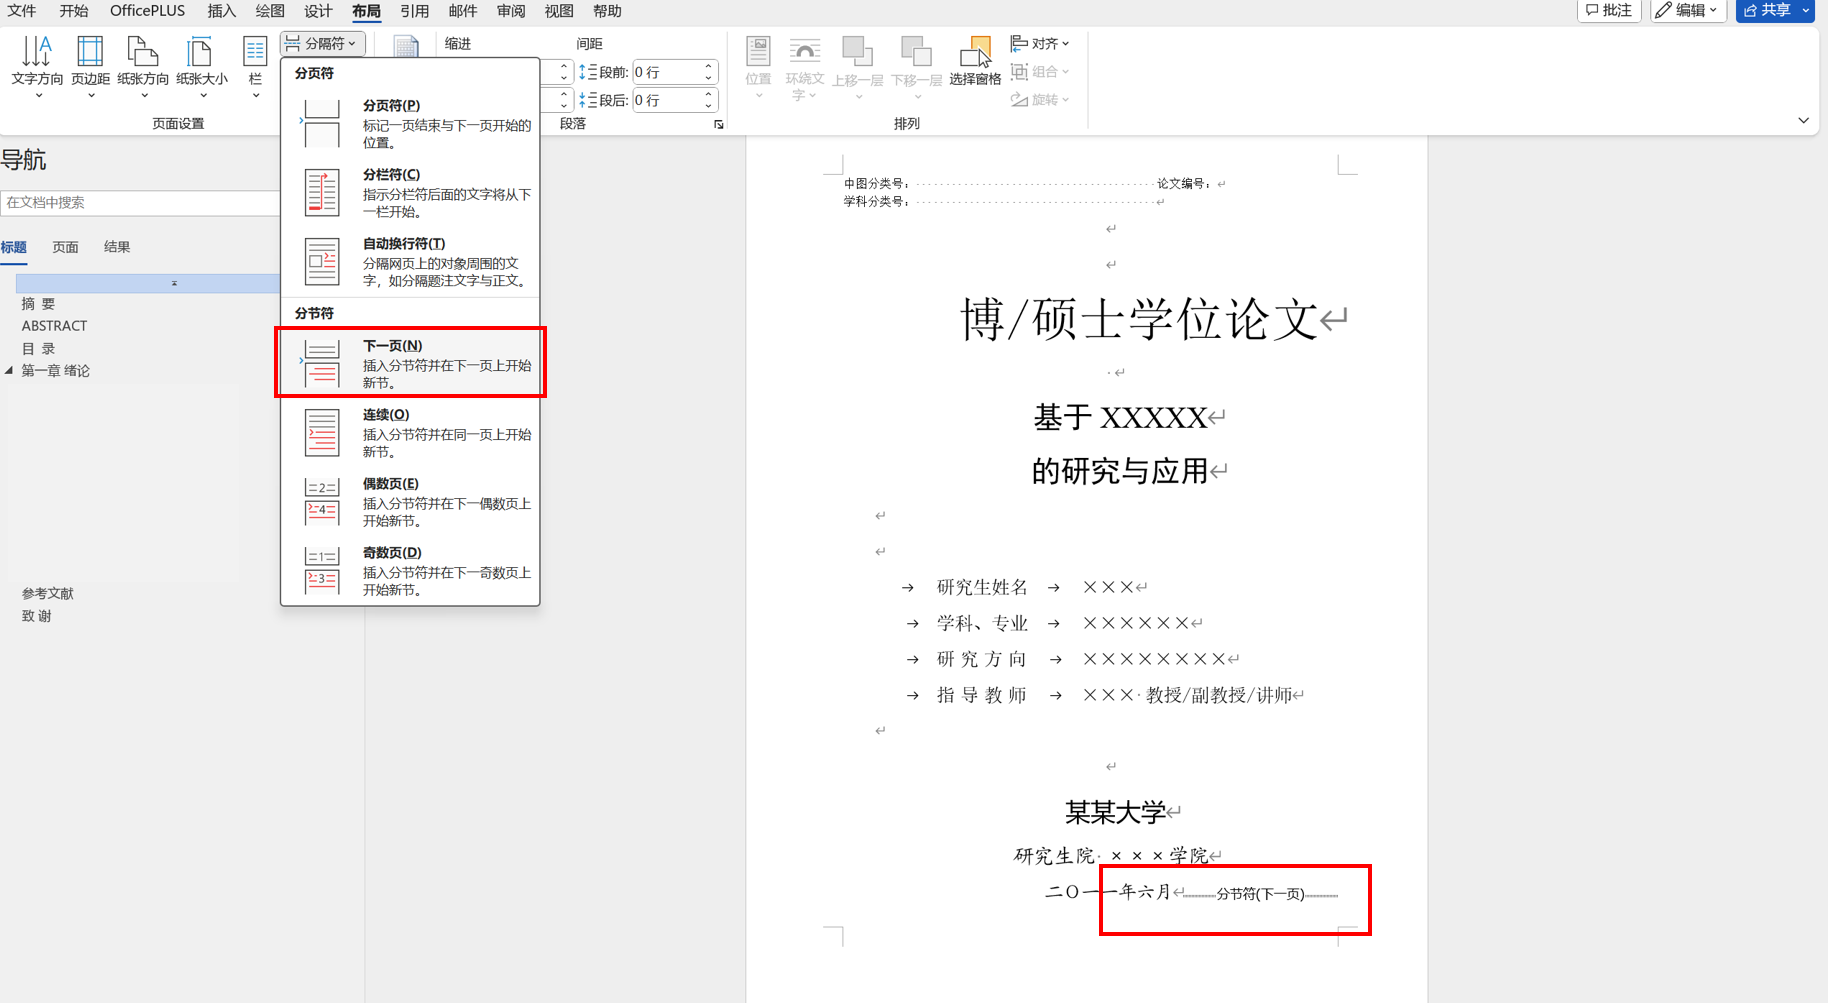
Task: Switch to the Draw (绘图) tab
Action: click(x=270, y=11)
